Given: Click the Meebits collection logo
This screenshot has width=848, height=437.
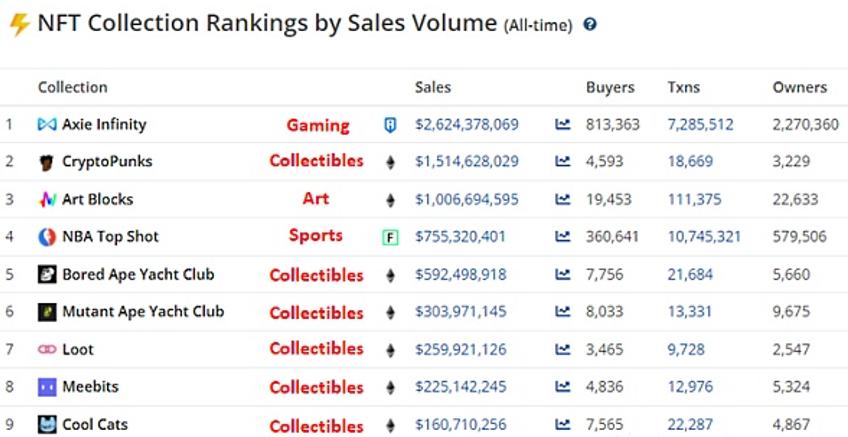Looking at the screenshot, I should pos(47,387).
